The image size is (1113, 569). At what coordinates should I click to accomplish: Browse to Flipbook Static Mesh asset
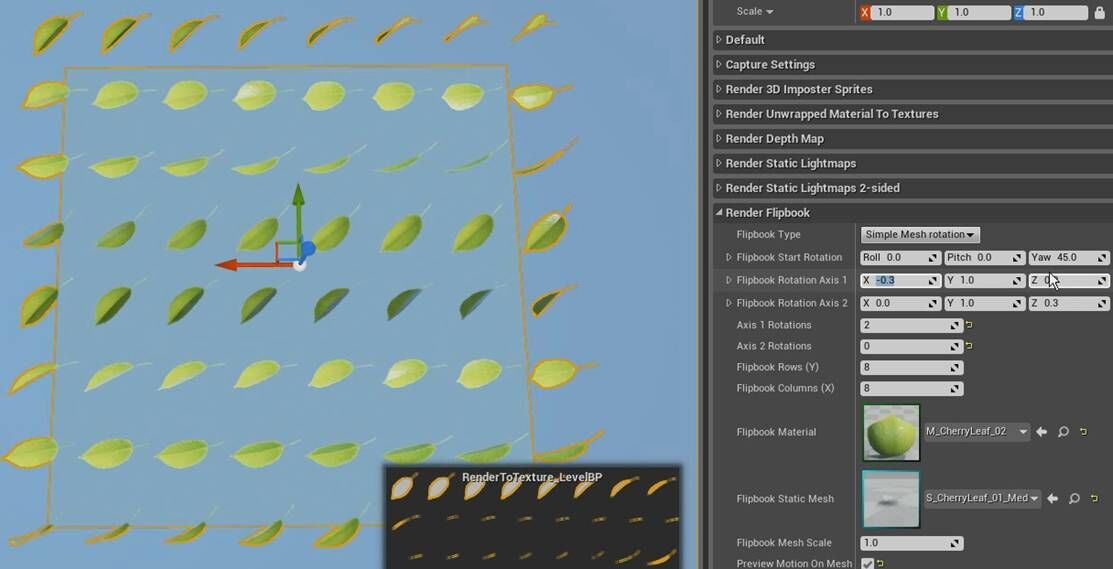(1075, 499)
